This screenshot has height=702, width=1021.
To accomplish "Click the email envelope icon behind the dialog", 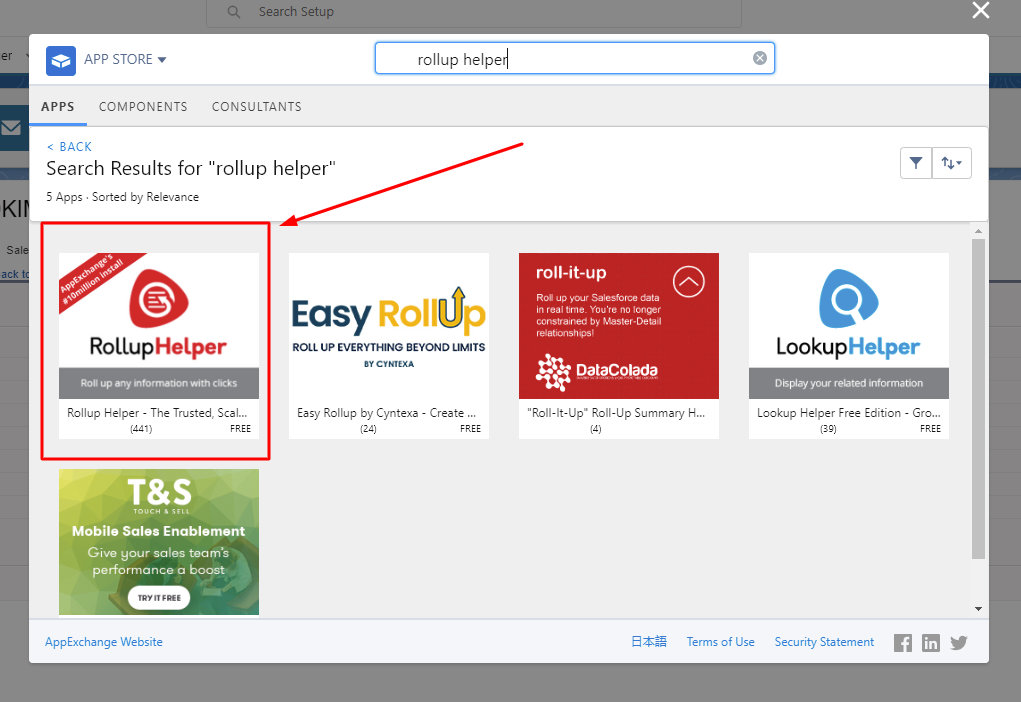I will coord(11,128).
